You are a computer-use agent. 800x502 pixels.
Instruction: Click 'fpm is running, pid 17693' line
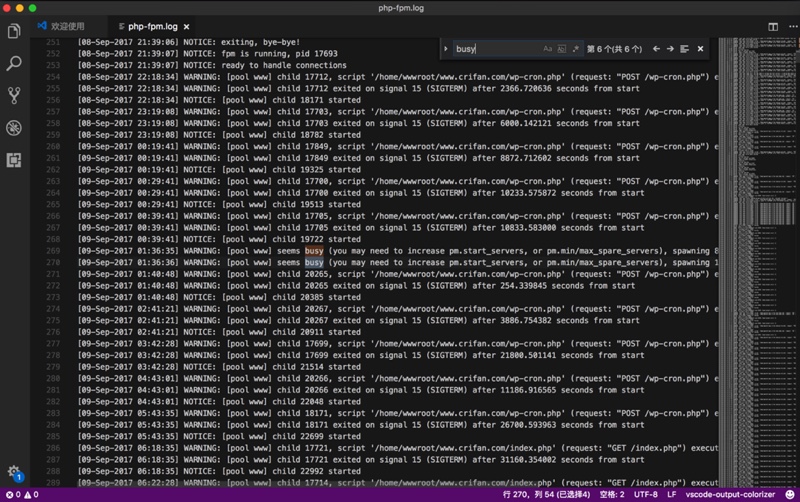279,54
